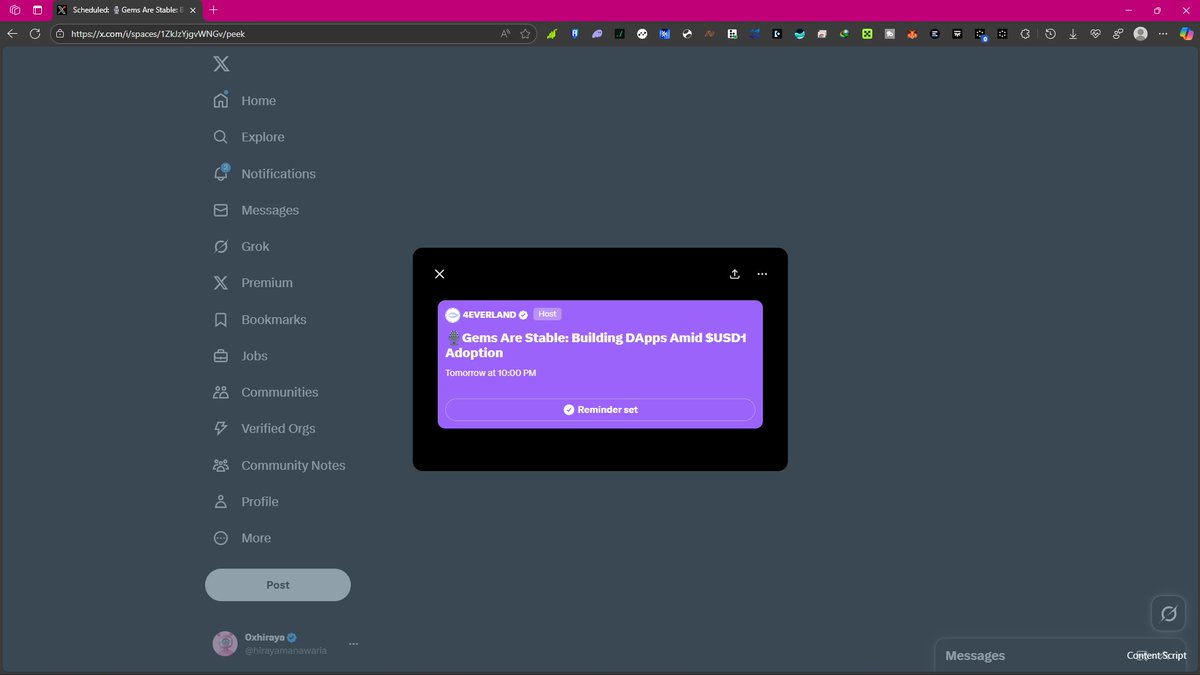Click the Bookmarks icon in sidebar
This screenshot has height=675, width=1200.
pos(221,320)
